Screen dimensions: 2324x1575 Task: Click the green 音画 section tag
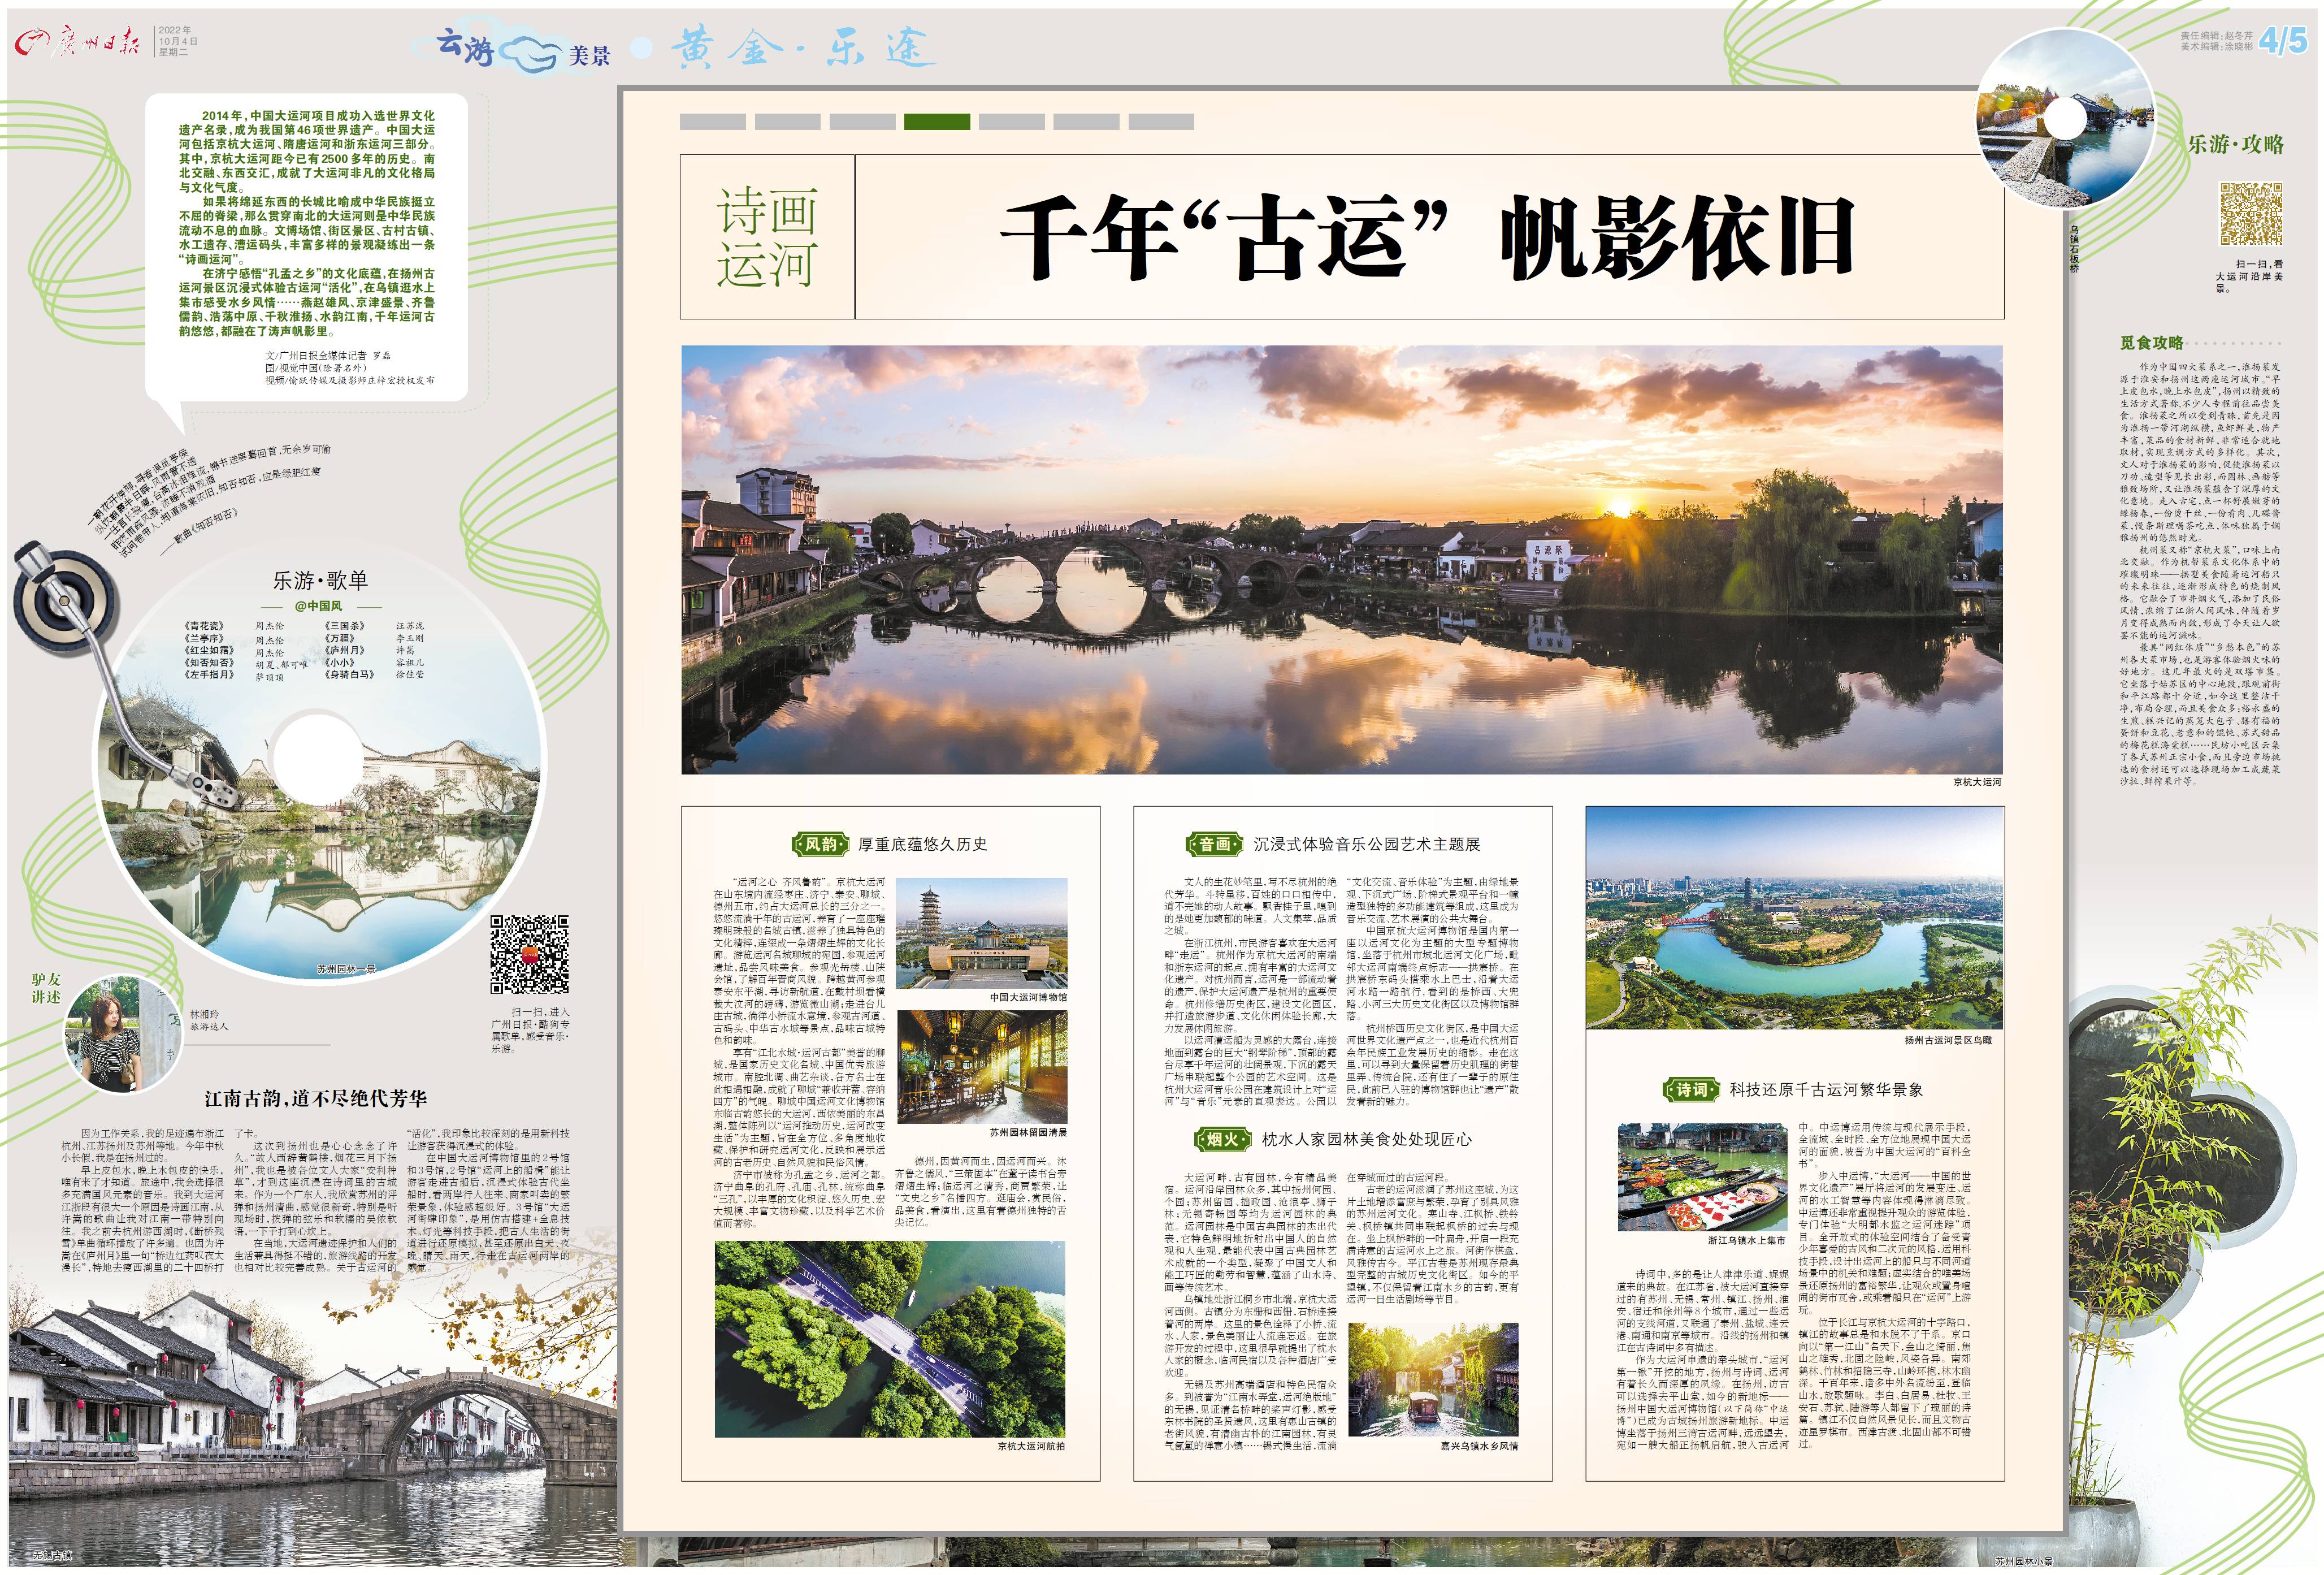click(1214, 844)
